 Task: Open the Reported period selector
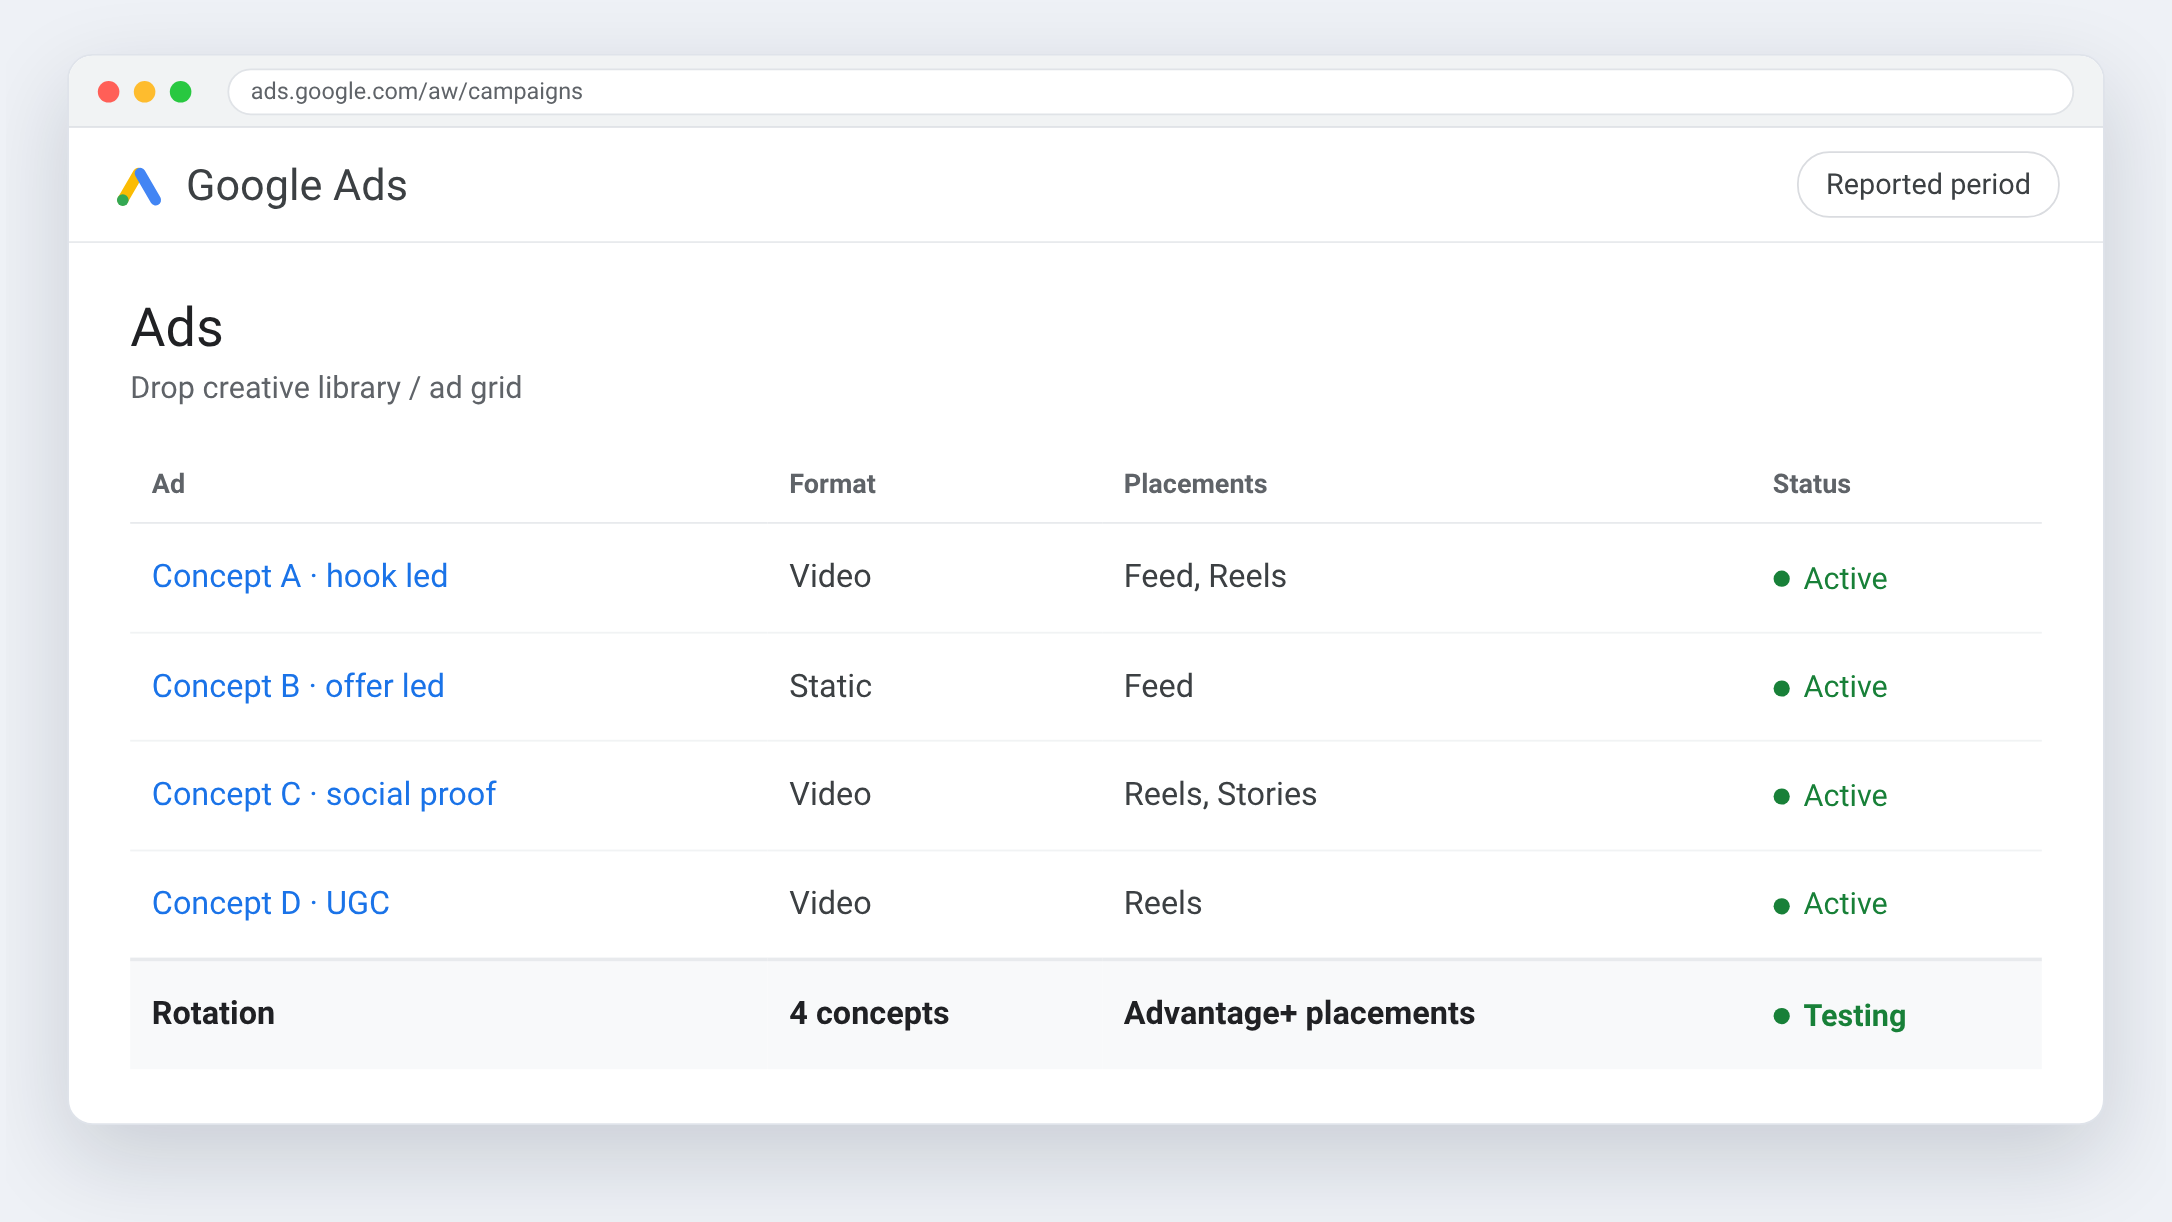[x=1927, y=185]
